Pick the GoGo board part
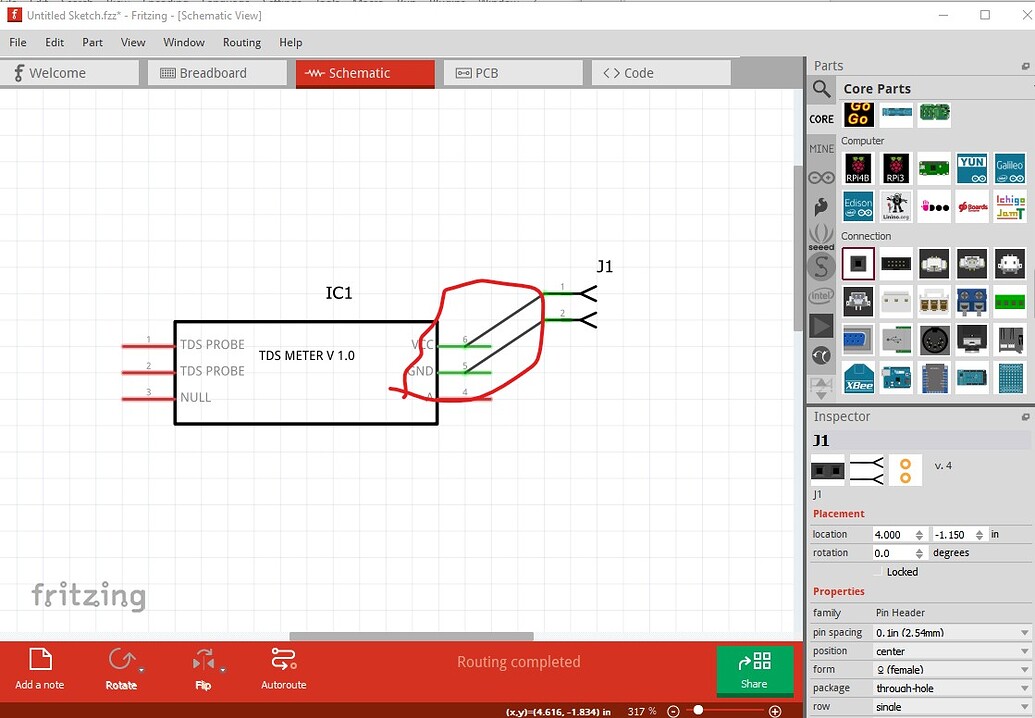The height and width of the screenshot is (718, 1035). pyautogui.click(x=858, y=114)
